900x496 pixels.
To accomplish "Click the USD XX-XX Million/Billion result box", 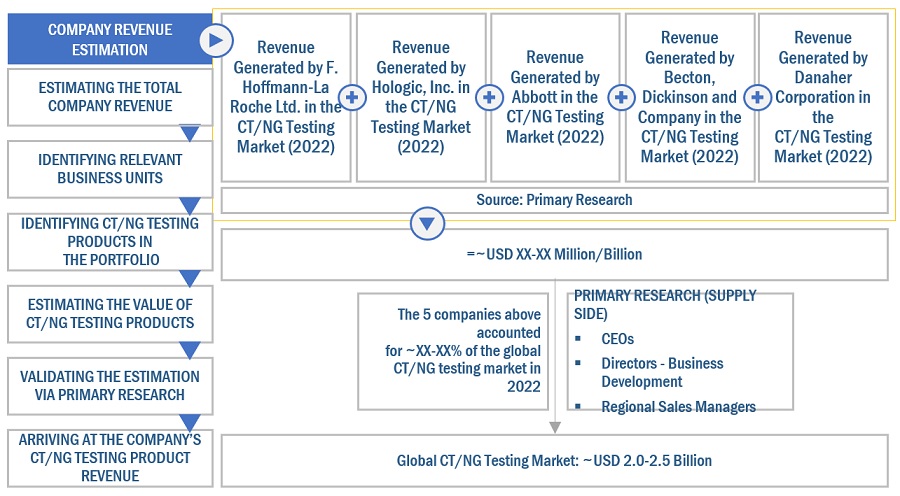I will [x=554, y=254].
